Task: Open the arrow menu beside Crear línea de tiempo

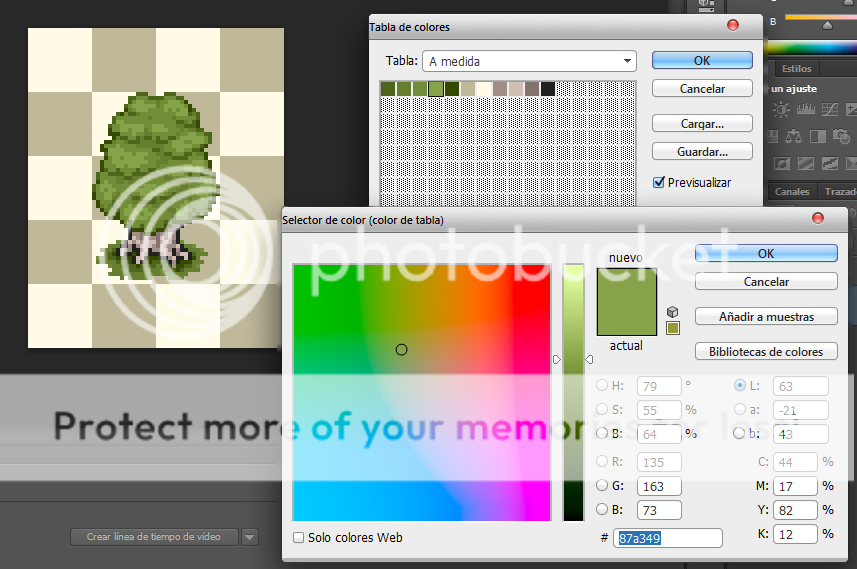Action: (x=250, y=537)
